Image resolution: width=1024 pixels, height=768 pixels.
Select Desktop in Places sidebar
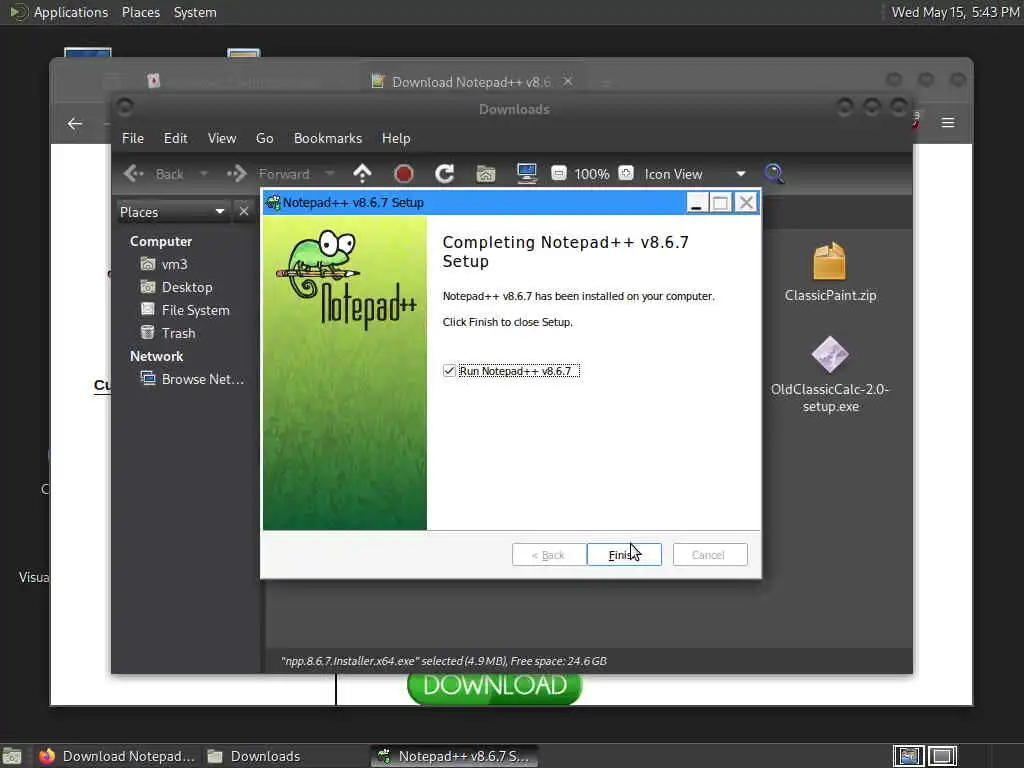point(176,287)
